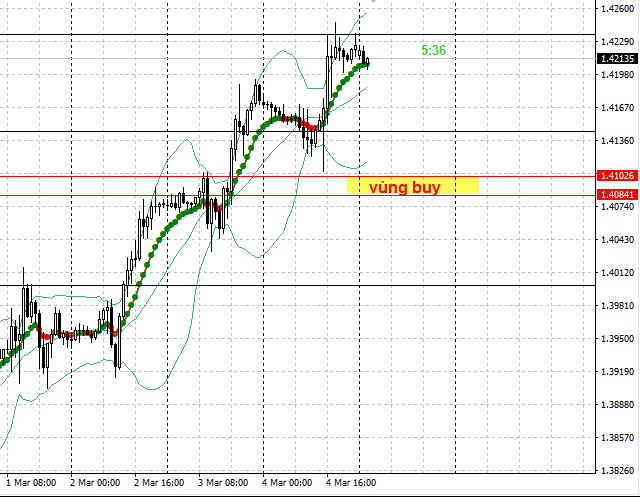
Task: Click the 1.40740 price scale value
Action: pos(618,206)
